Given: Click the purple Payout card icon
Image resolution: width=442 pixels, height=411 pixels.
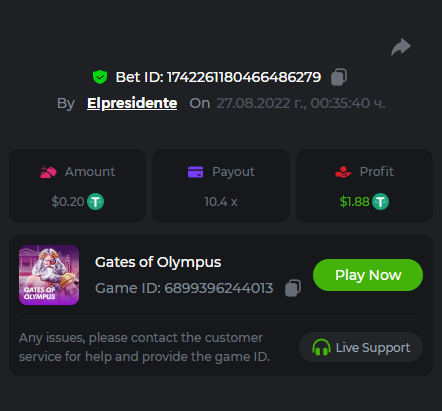Looking at the screenshot, I should 195,172.
